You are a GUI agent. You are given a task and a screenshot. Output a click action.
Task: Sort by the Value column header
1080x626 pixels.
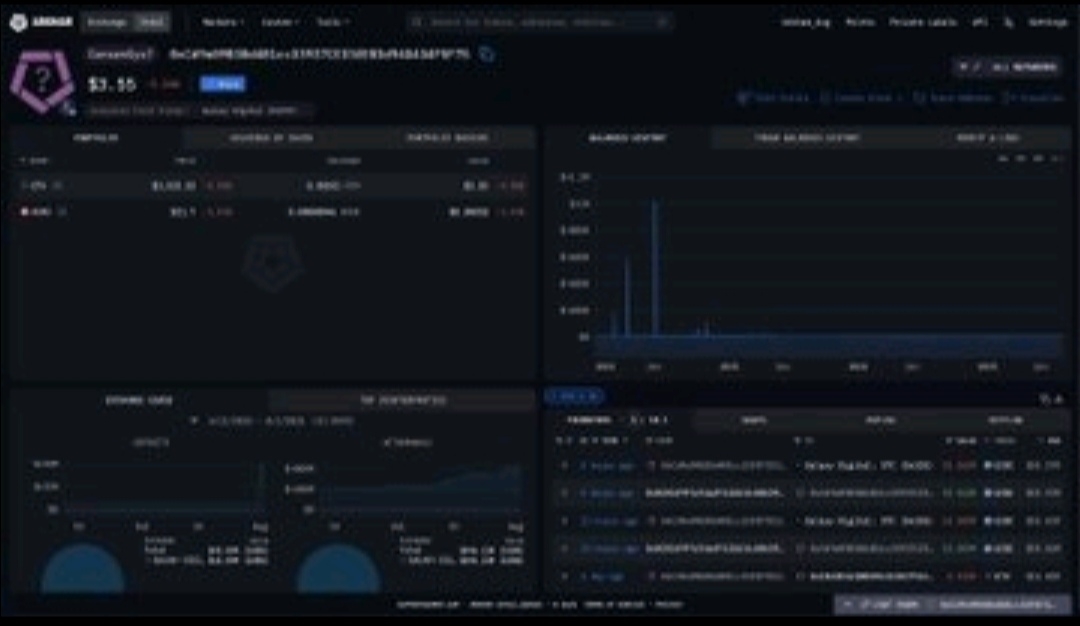[478, 160]
